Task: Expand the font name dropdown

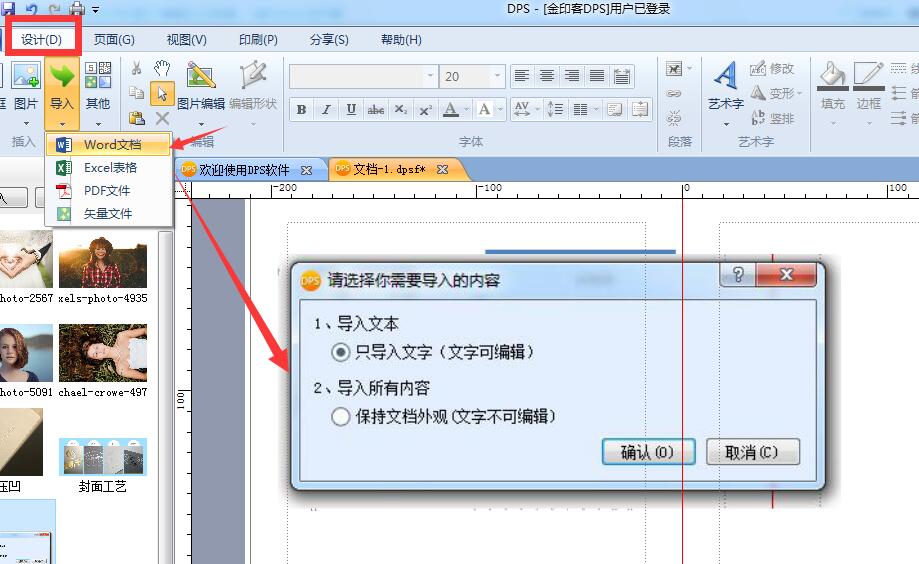Action: (430, 76)
